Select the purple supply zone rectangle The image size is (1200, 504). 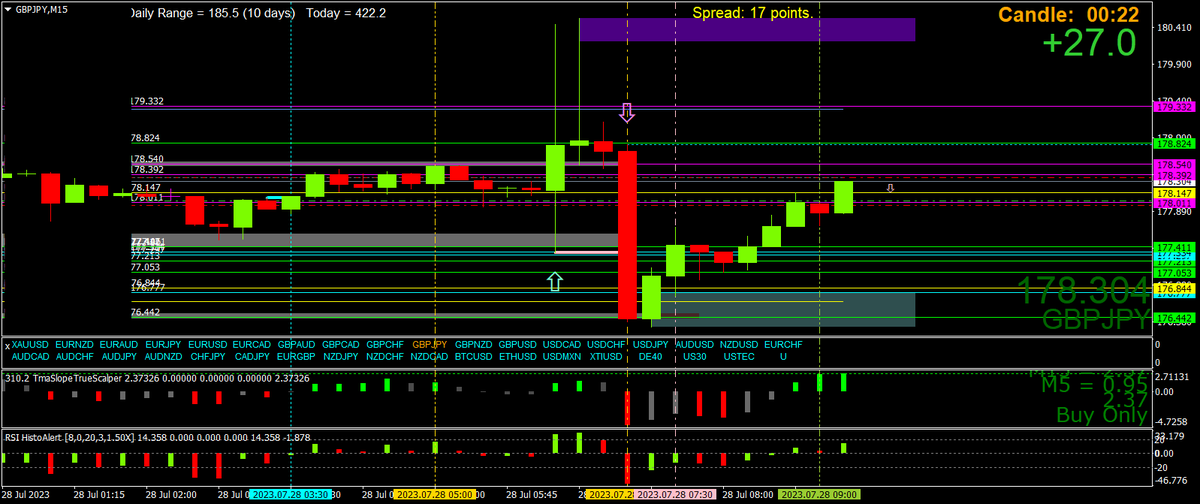click(747, 30)
